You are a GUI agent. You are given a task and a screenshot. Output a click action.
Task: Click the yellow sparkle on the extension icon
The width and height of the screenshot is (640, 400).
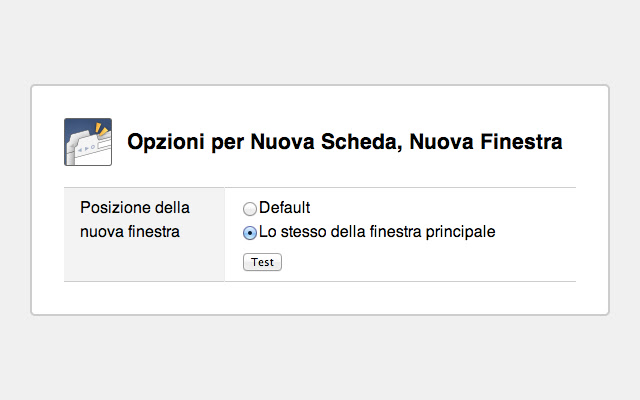click(x=102, y=130)
